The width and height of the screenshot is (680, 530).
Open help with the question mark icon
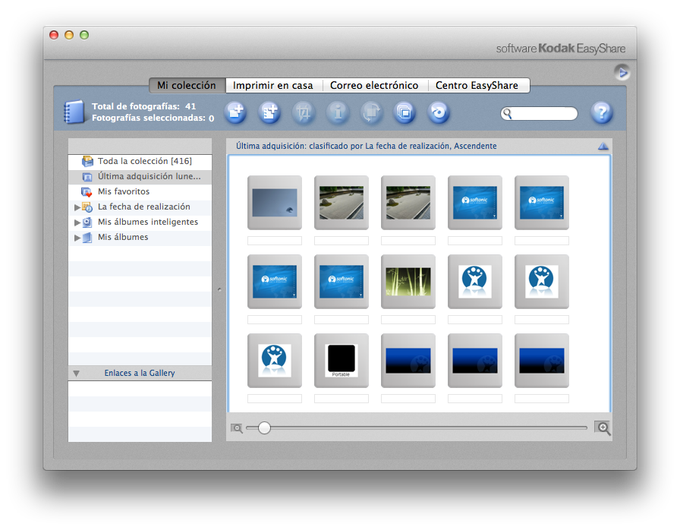tap(602, 113)
